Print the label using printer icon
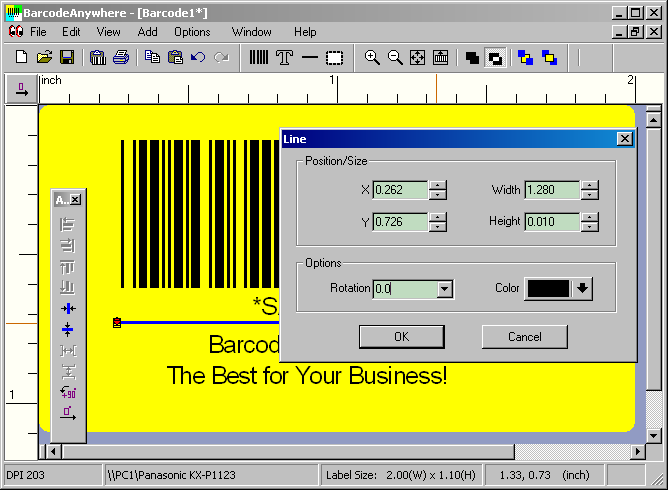668x490 pixels. click(x=121, y=57)
